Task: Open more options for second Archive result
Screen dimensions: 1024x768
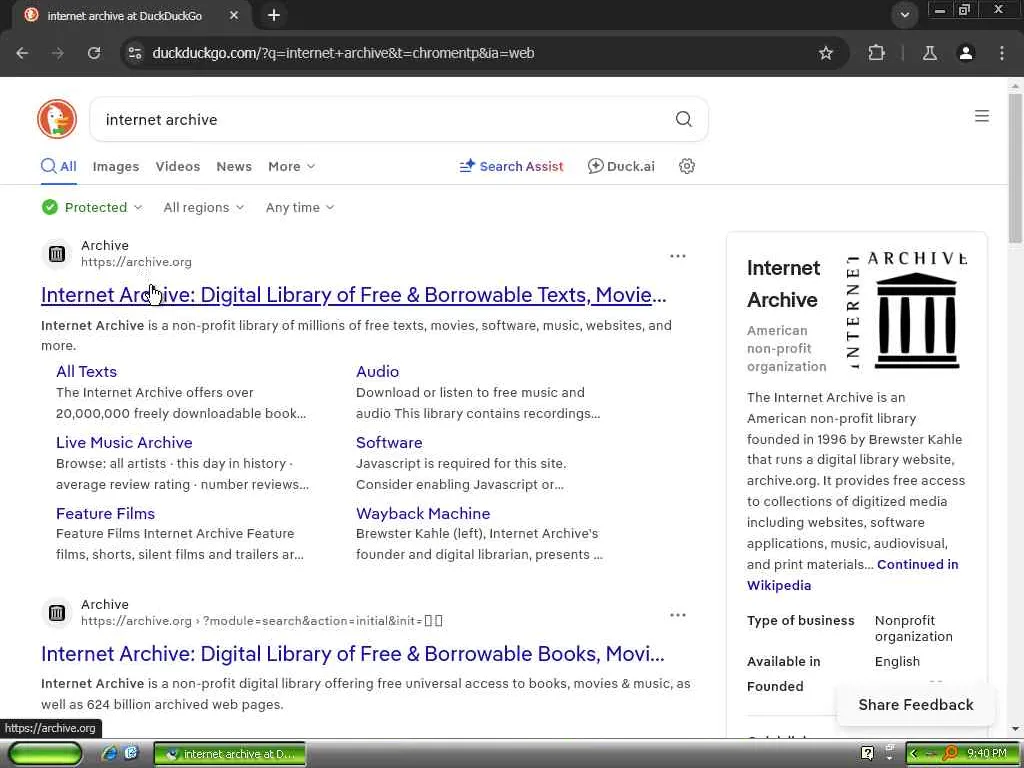Action: [x=678, y=615]
